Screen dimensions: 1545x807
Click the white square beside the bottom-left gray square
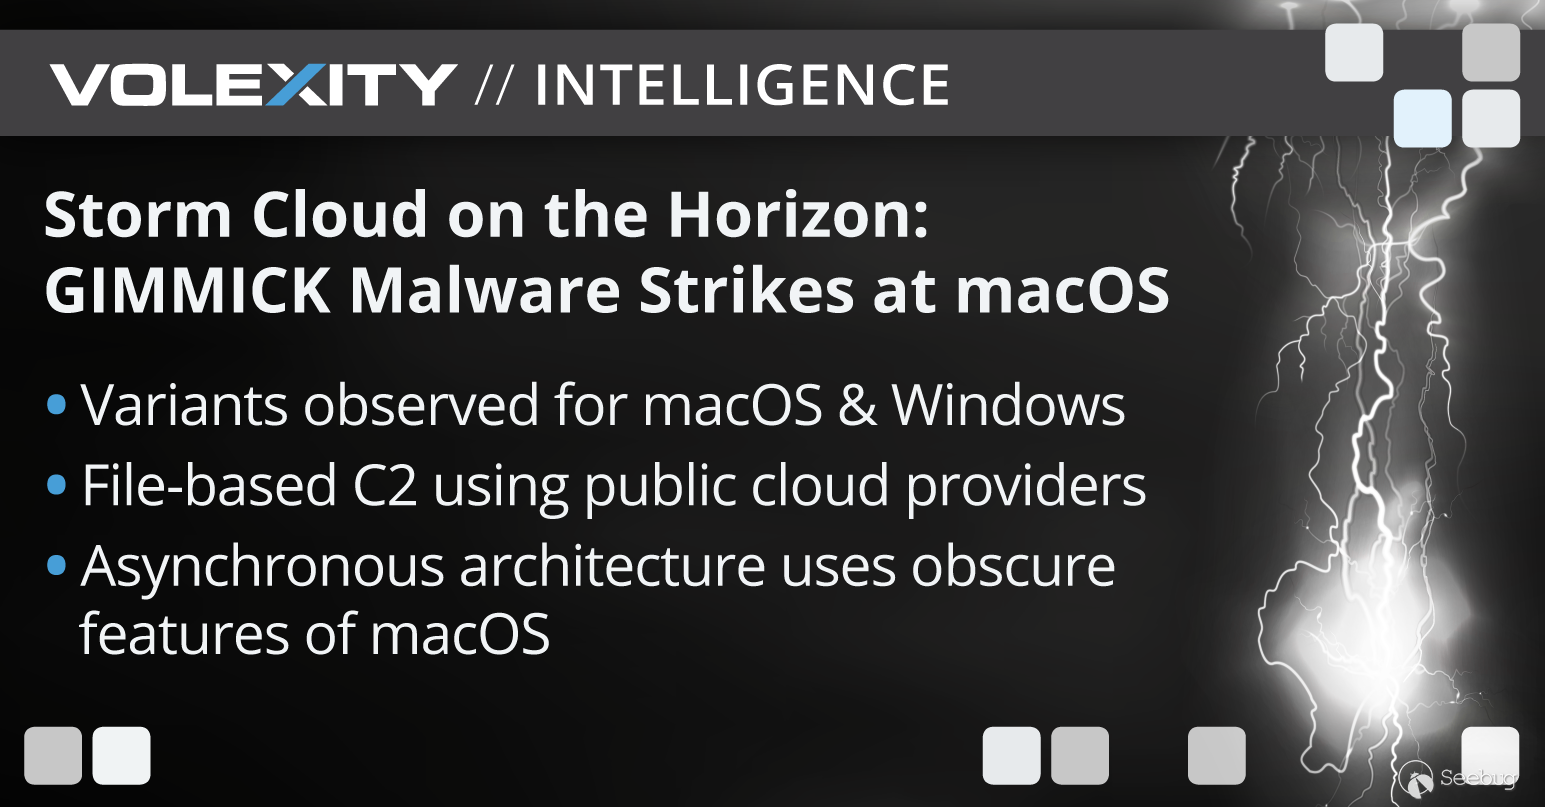point(121,755)
